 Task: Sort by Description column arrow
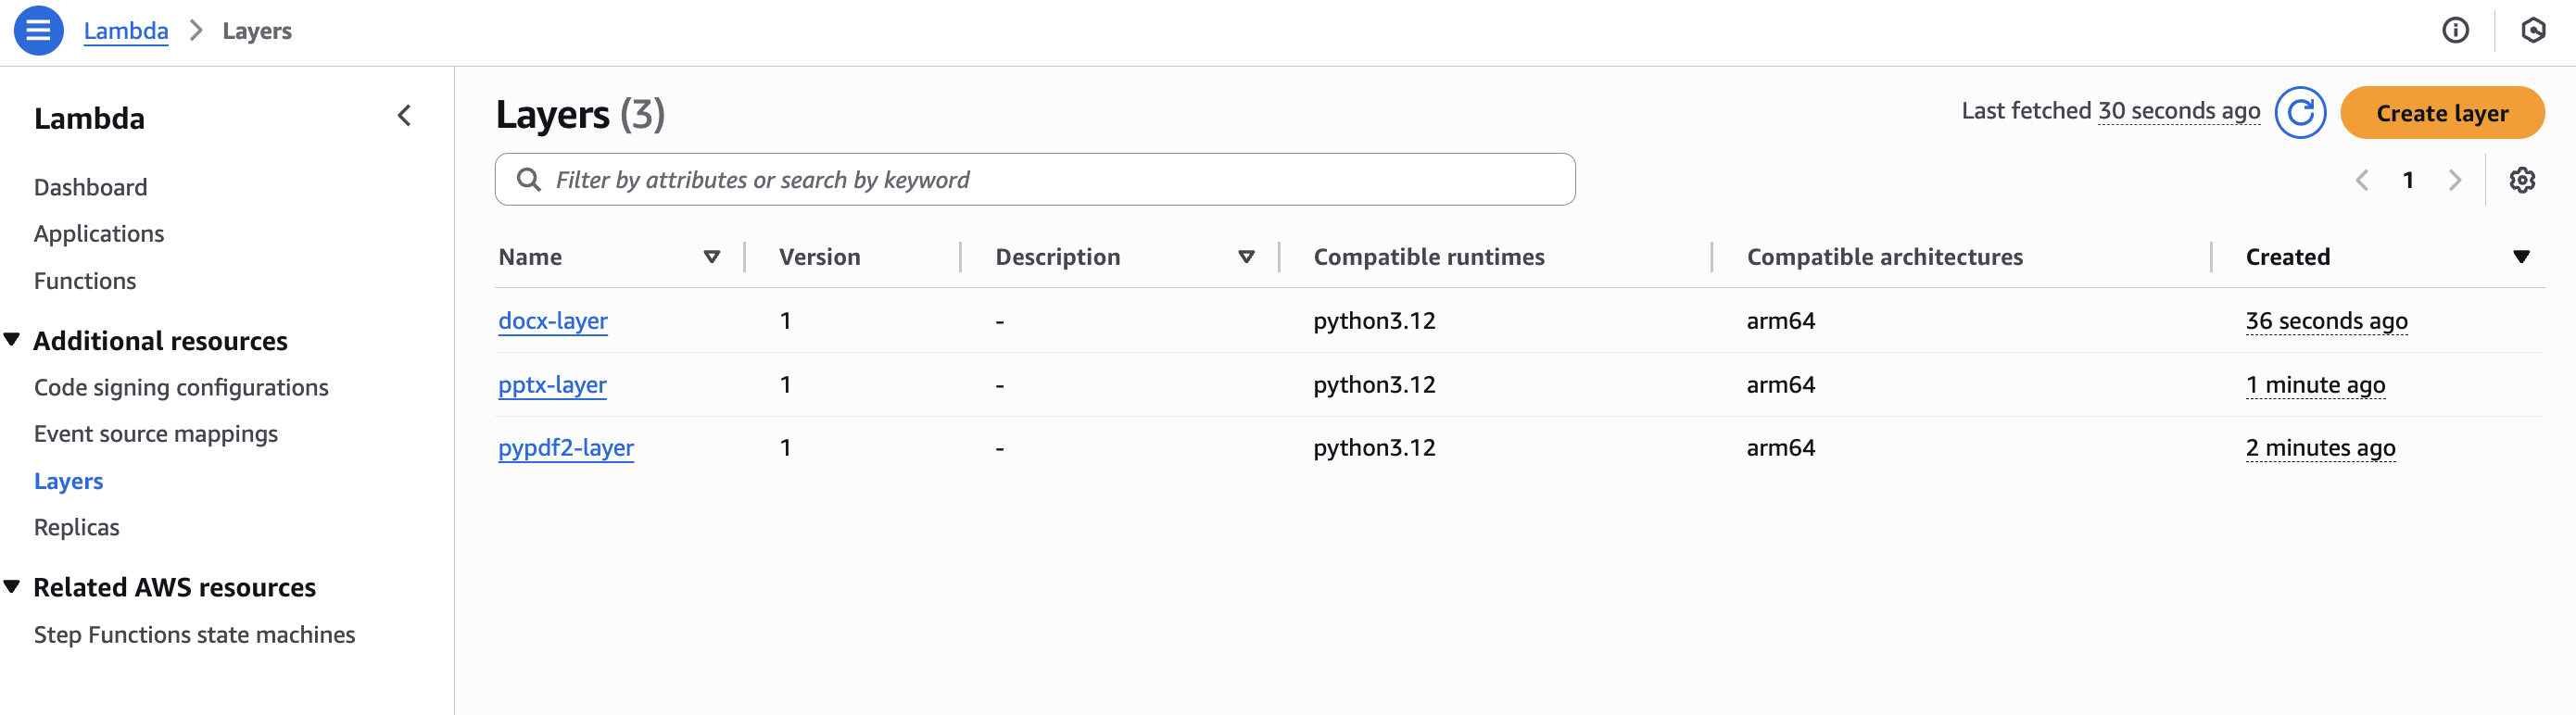[1246, 257]
